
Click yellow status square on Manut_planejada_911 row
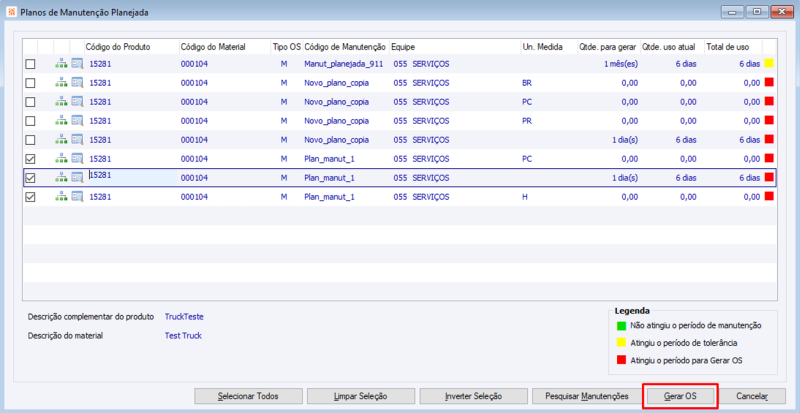[x=769, y=63]
